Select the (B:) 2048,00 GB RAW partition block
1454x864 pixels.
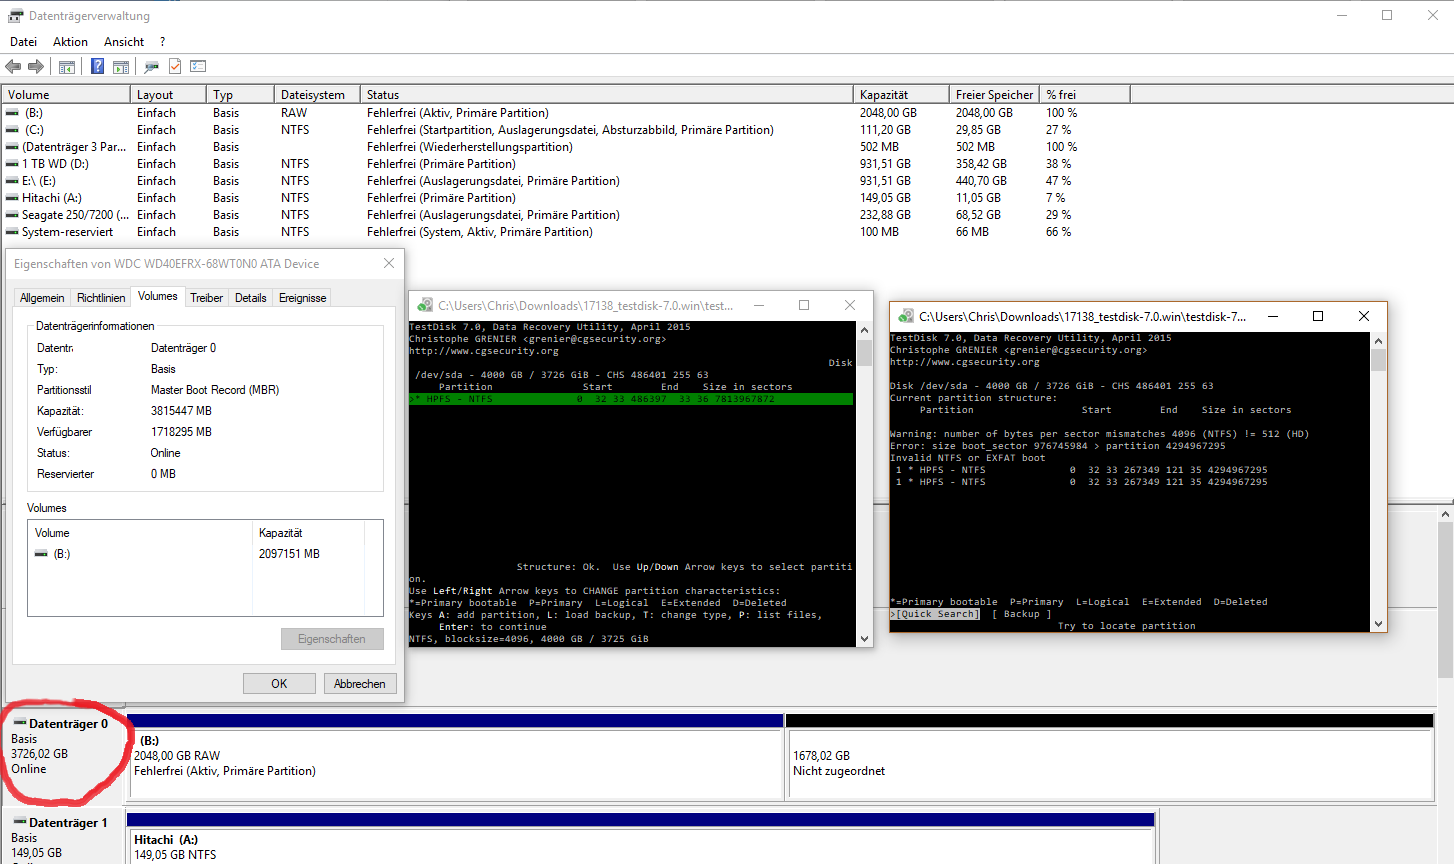[x=455, y=756]
